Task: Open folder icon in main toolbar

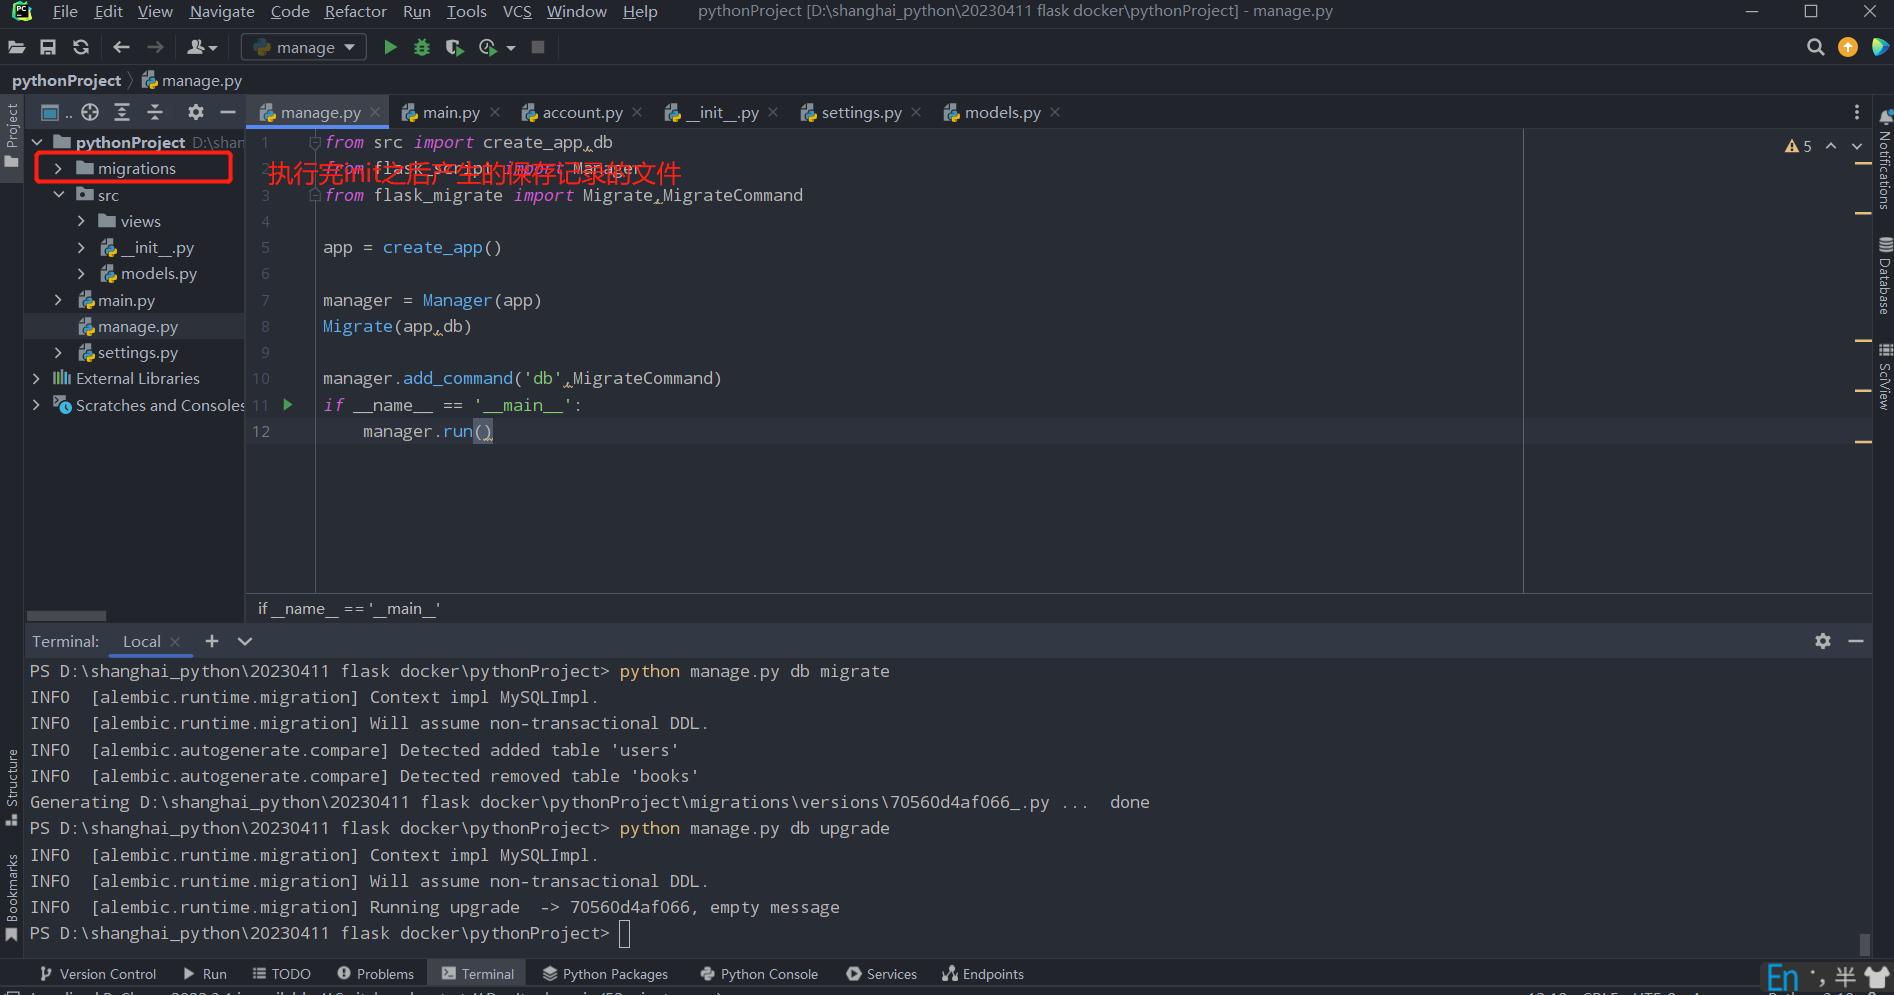Action: (17, 47)
